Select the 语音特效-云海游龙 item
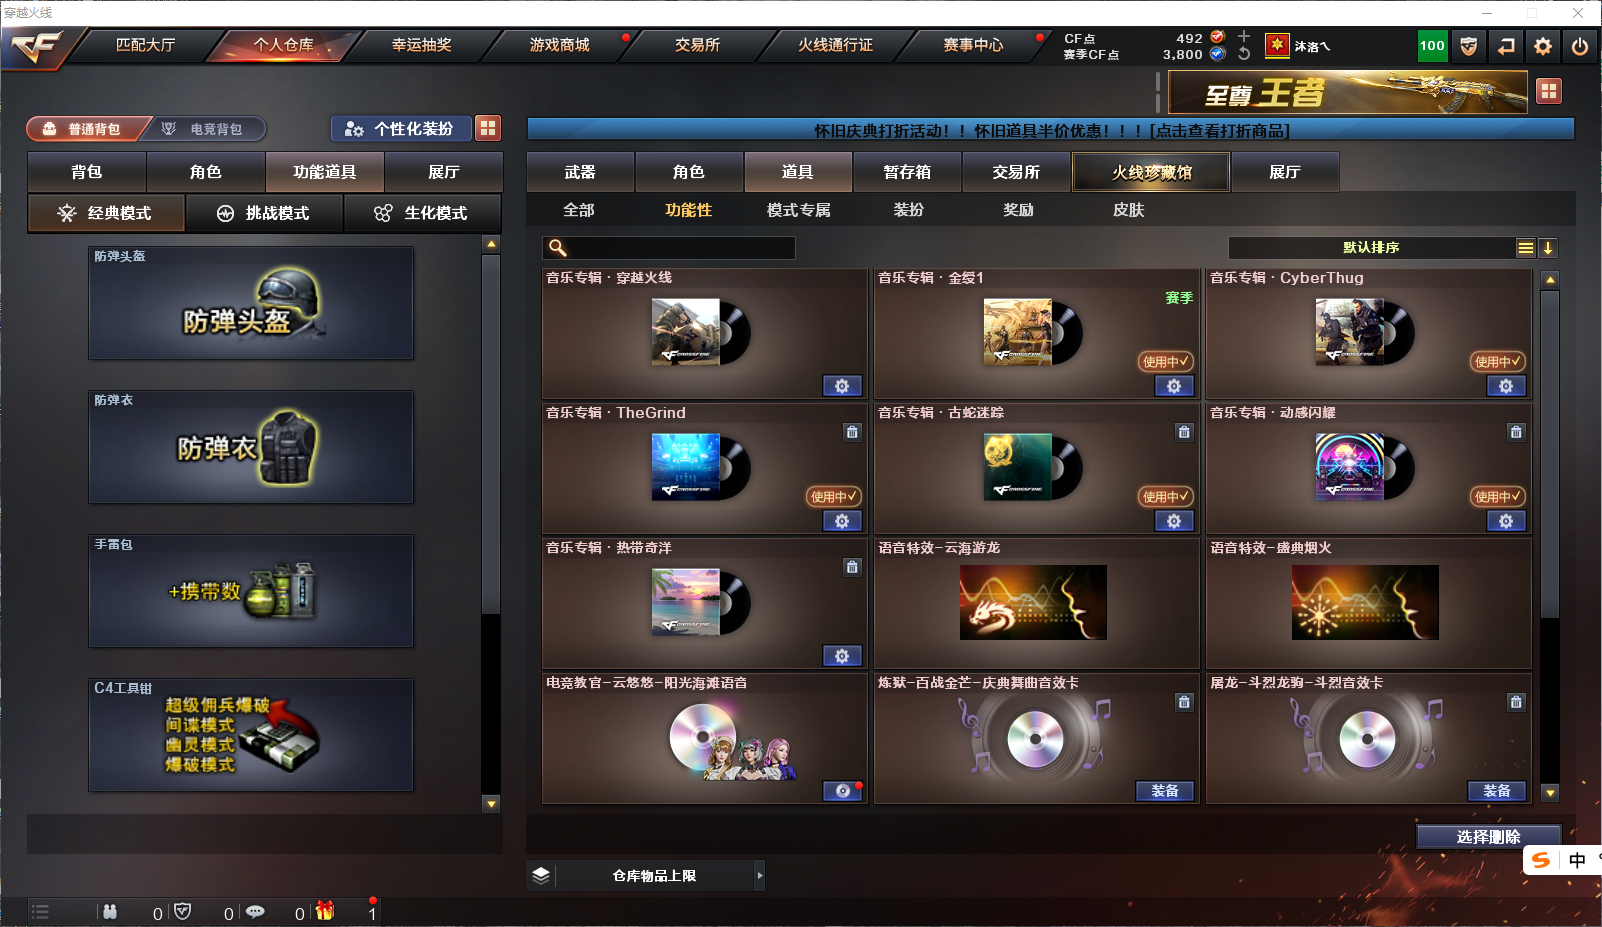Screen dimensions: 1602x927 (1036, 603)
